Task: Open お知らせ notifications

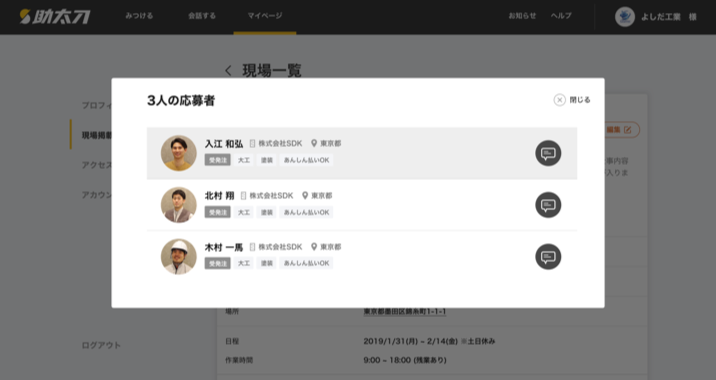Action: (x=522, y=16)
